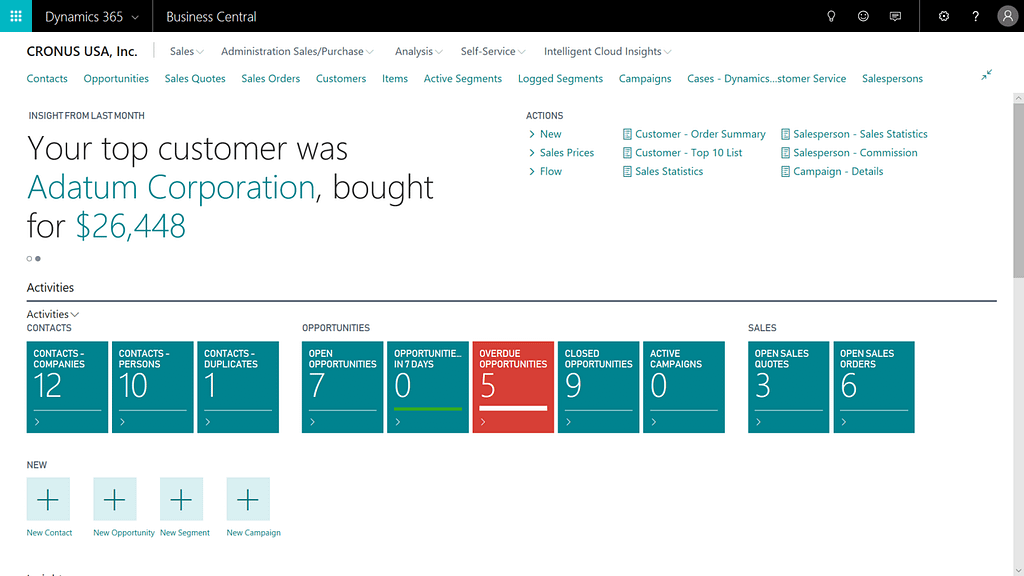Open the Active Campaigns tile

[684, 387]
